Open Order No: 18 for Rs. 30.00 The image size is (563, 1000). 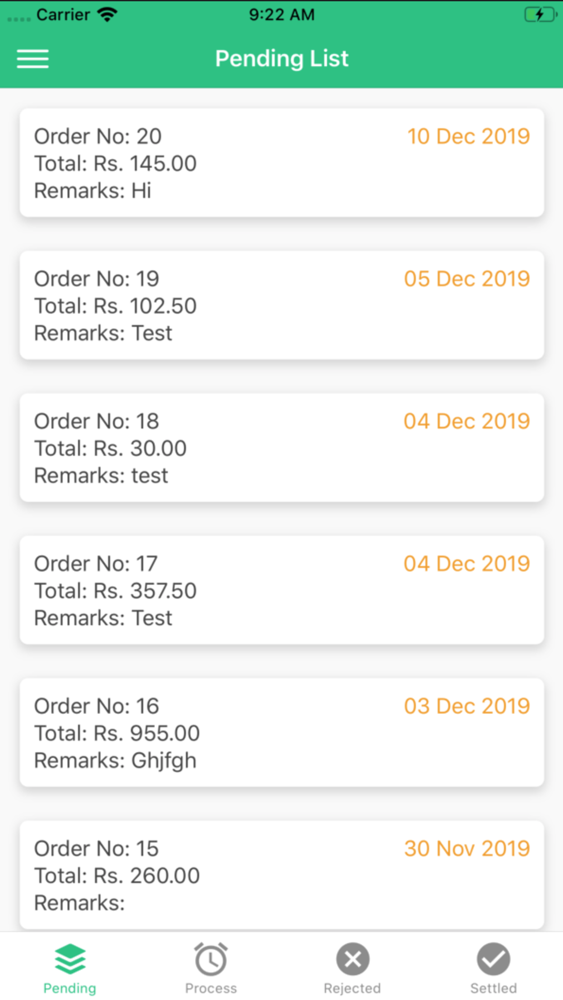point(282,447)
